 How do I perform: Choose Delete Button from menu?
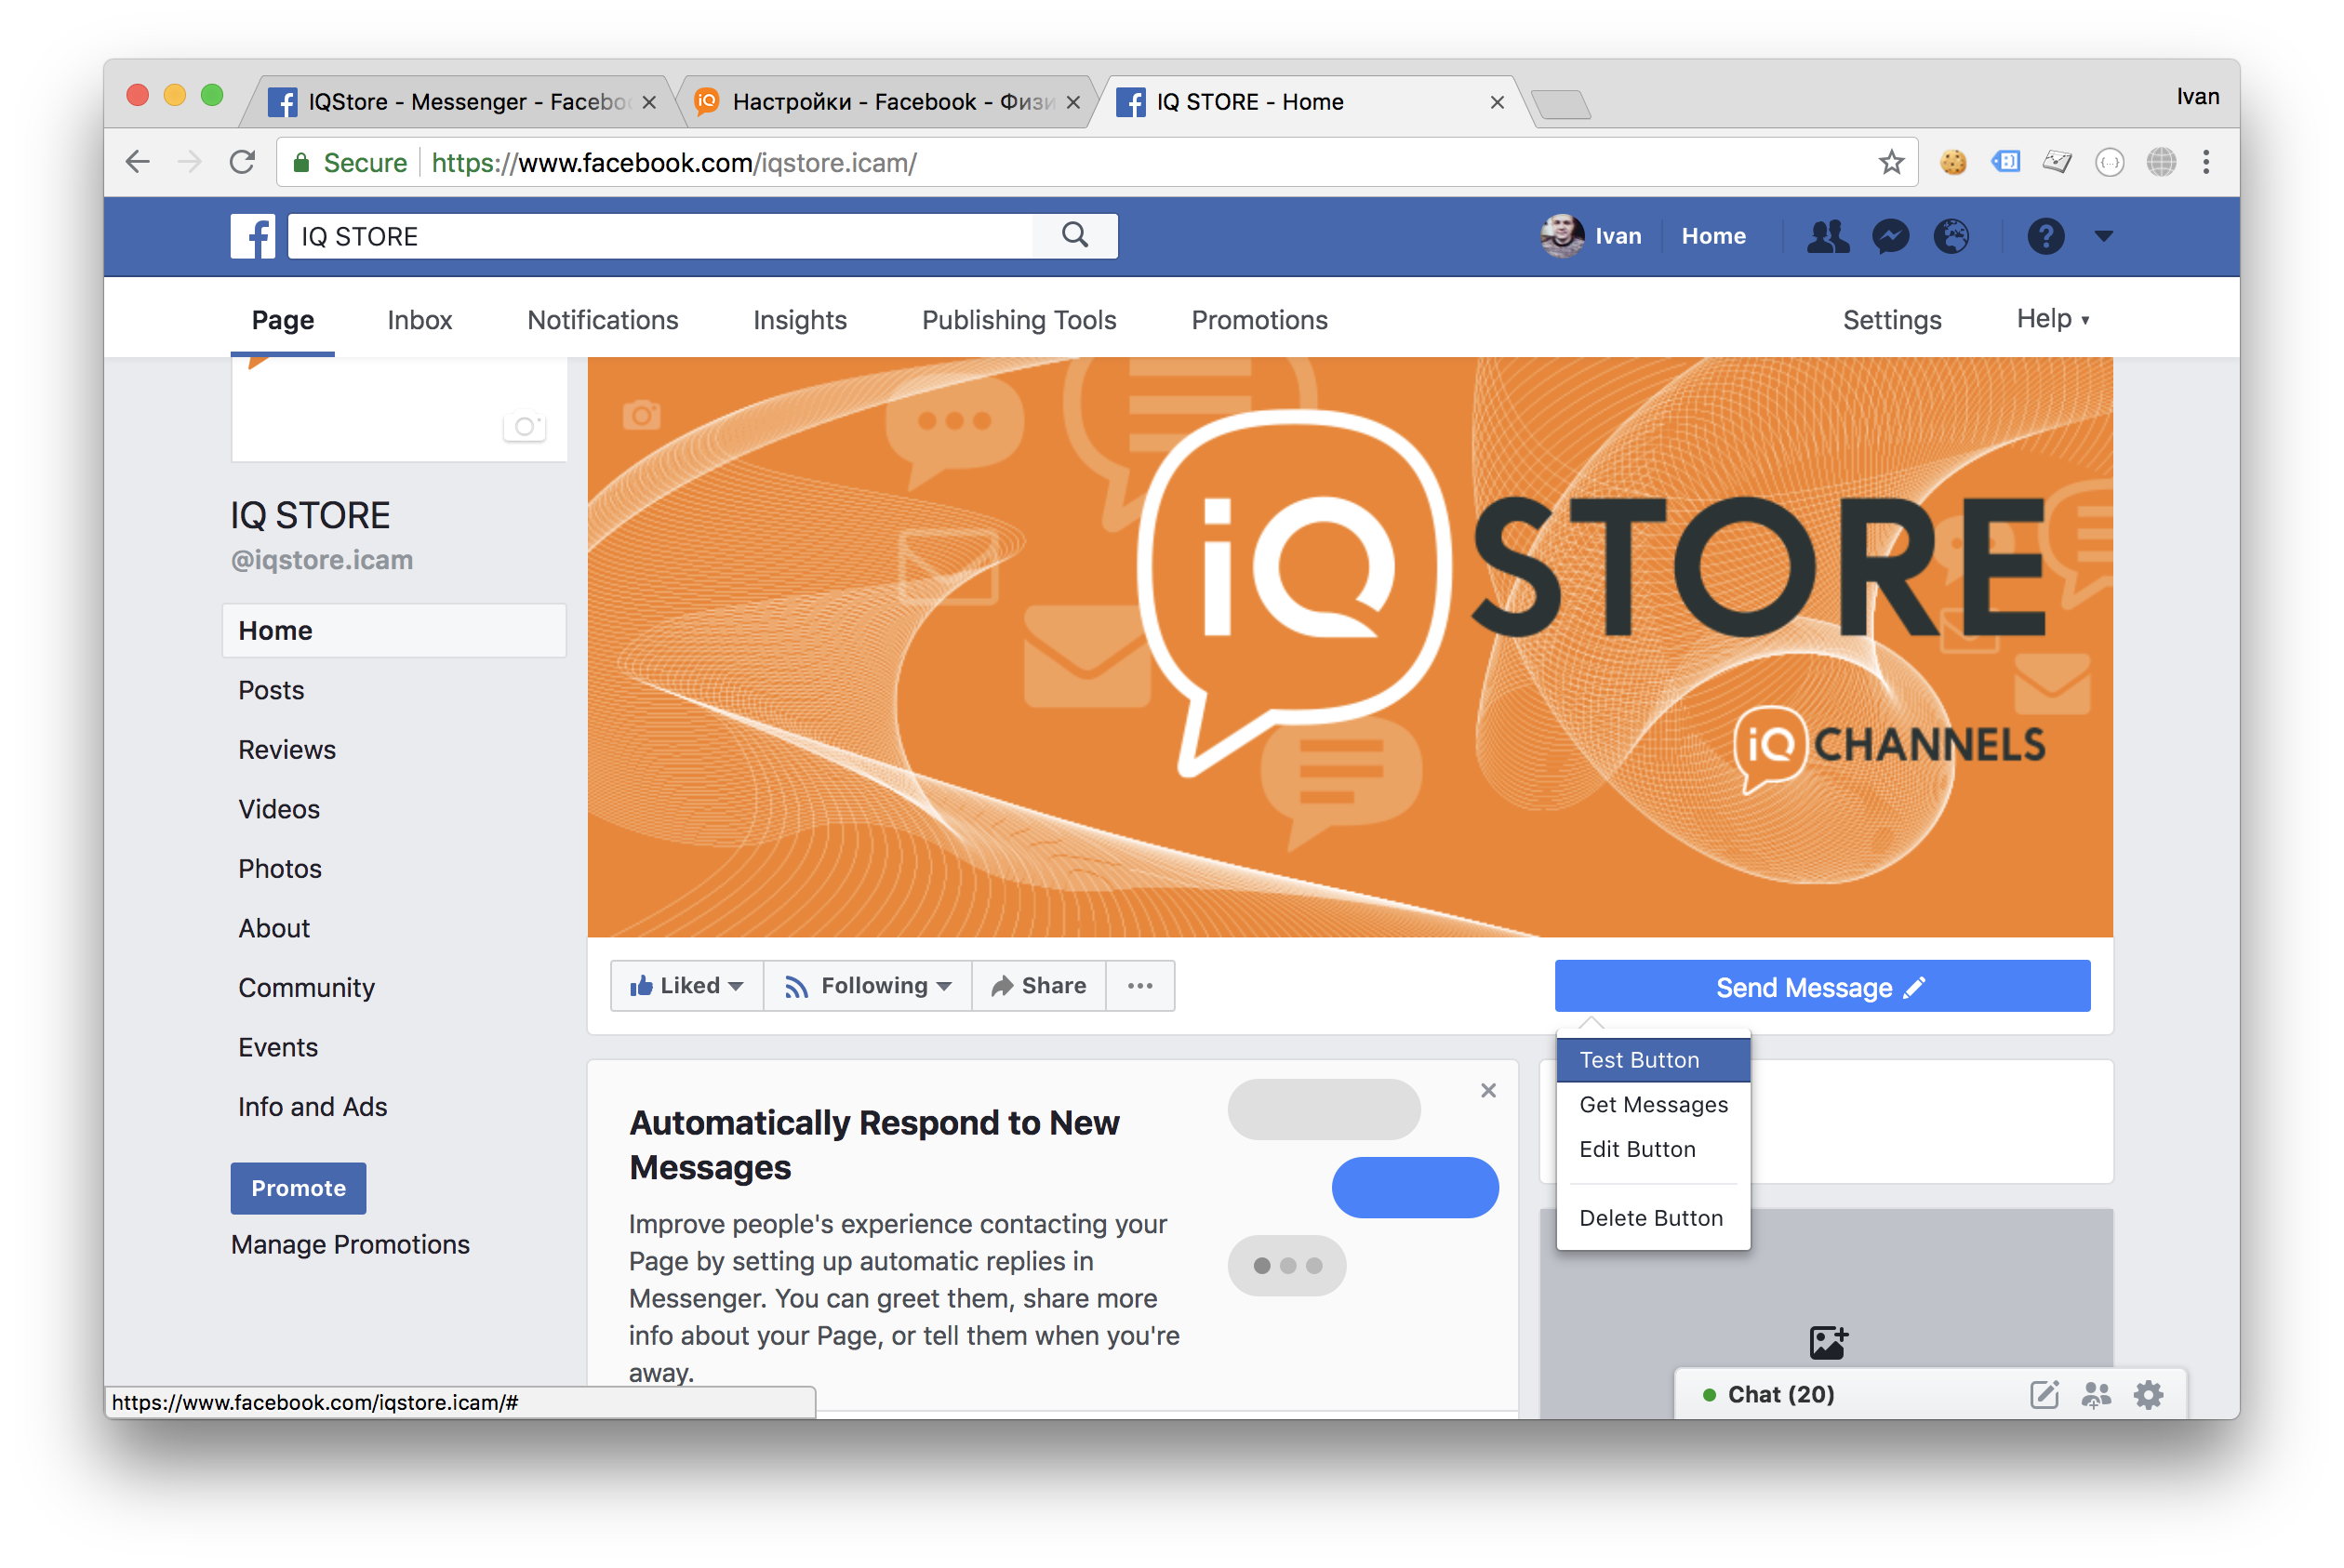(x=1653, y=1218)
